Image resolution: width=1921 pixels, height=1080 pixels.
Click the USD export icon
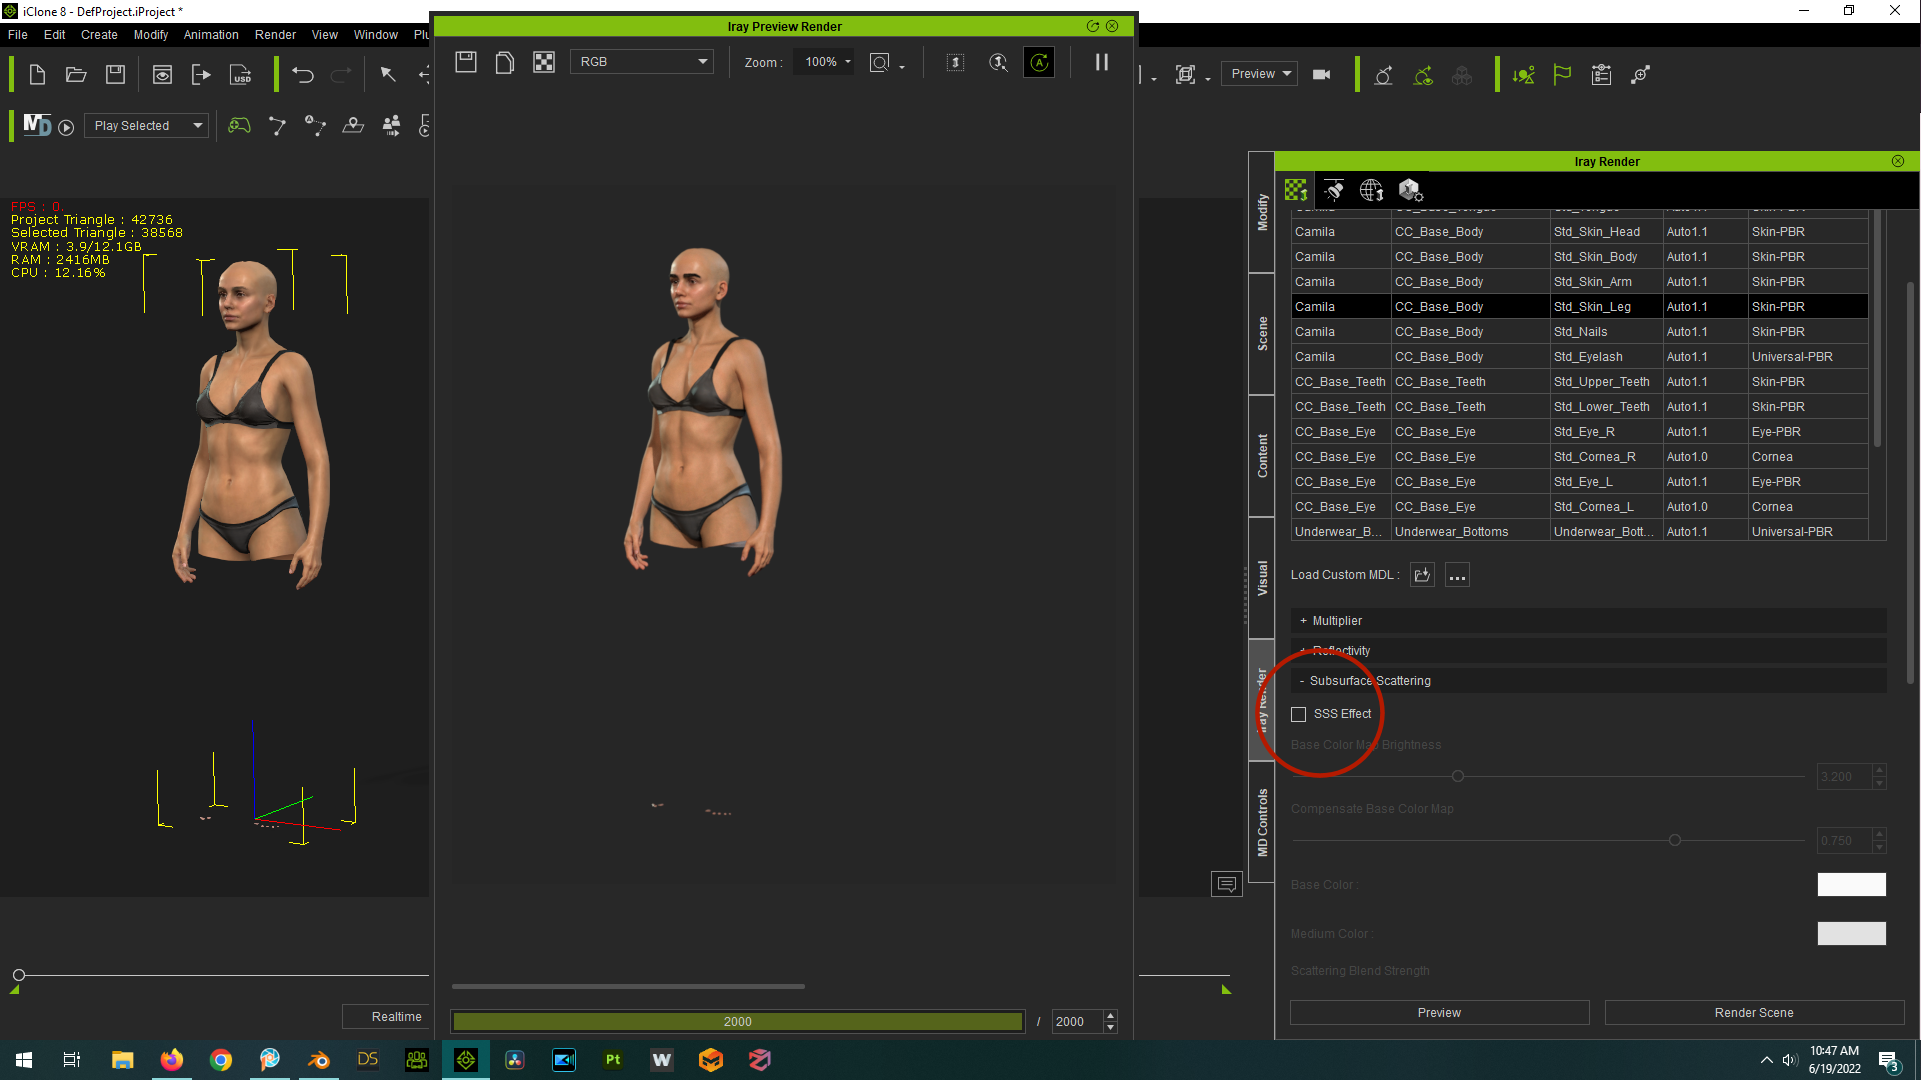point(241,75)
